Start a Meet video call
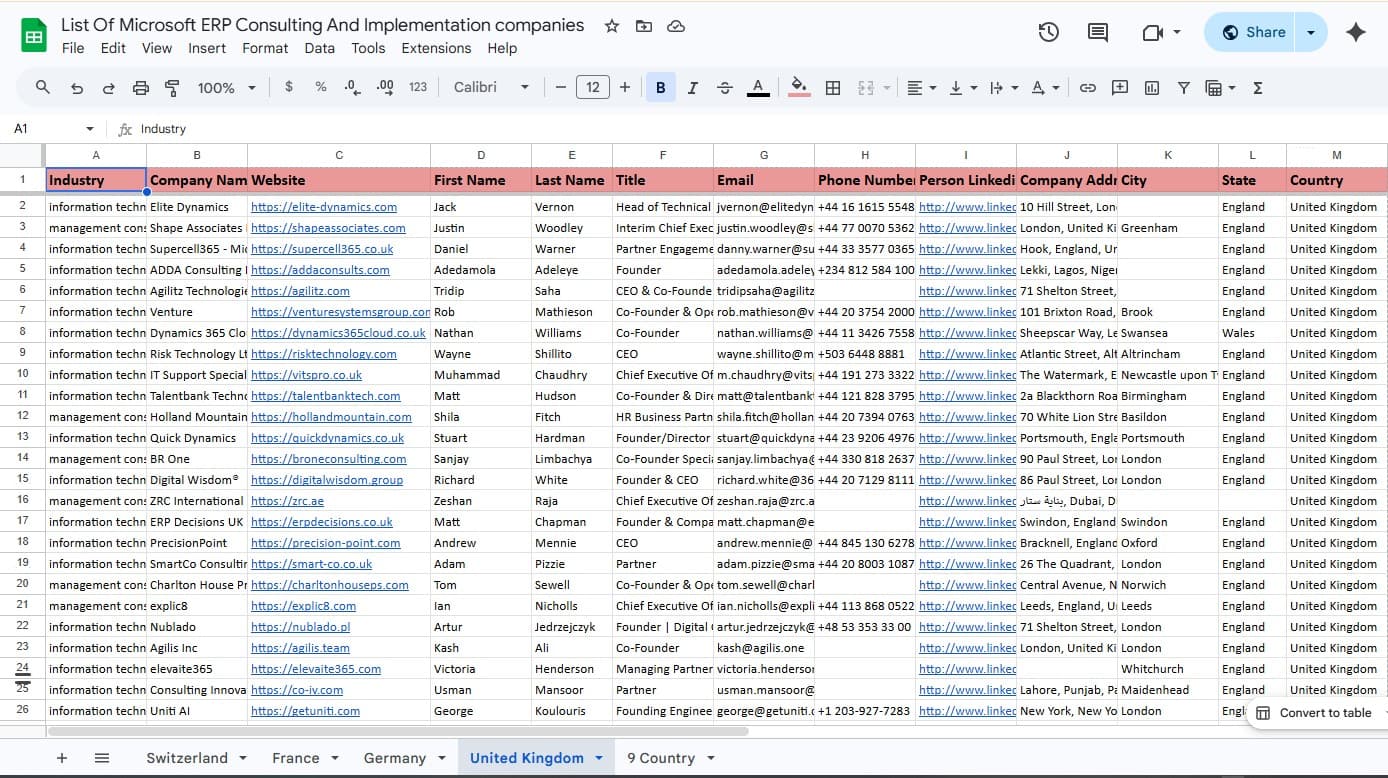 (1152, 32)
